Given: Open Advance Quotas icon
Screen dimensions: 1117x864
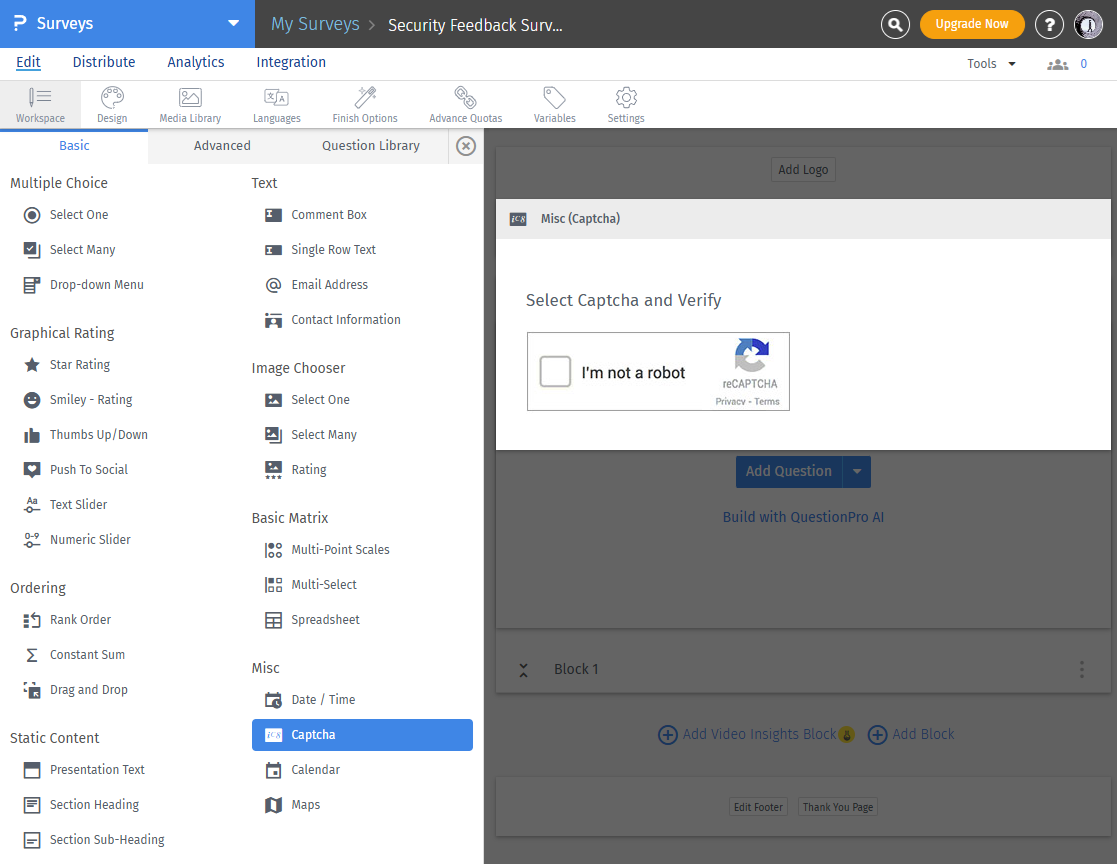Looking at the screenshot, I should coord(465,105).
